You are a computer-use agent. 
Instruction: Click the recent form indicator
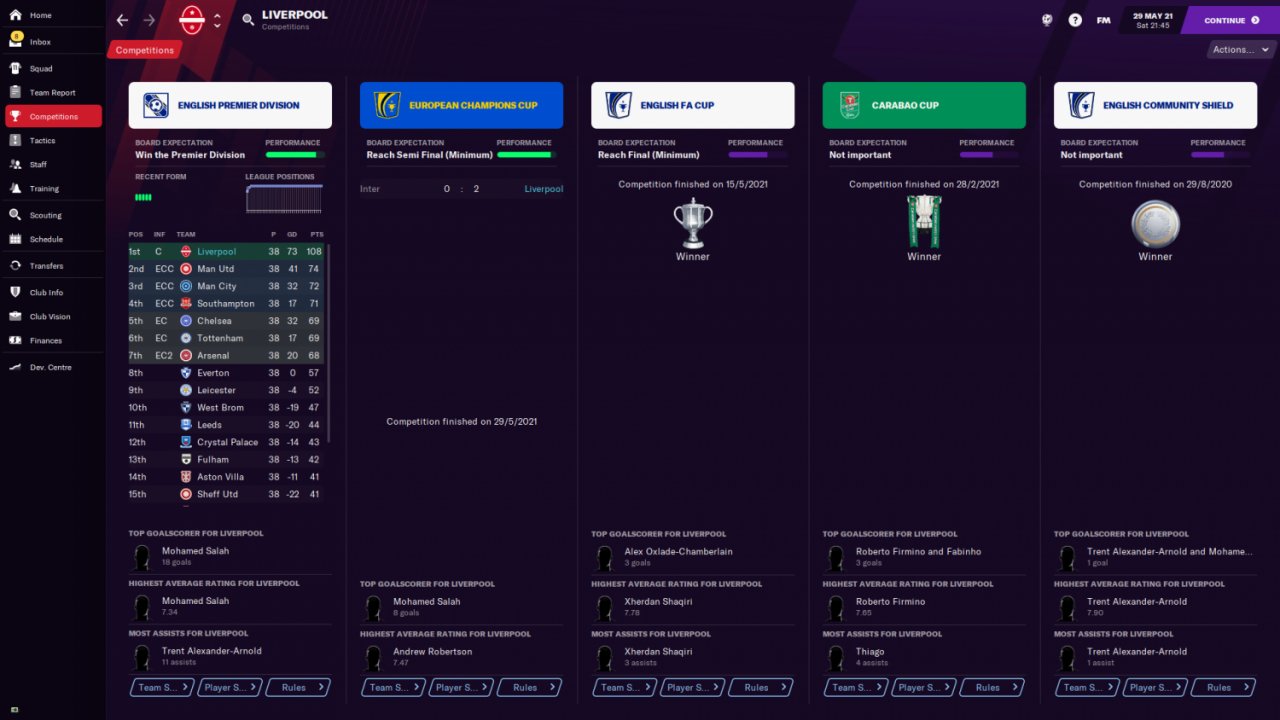[143, 197]
